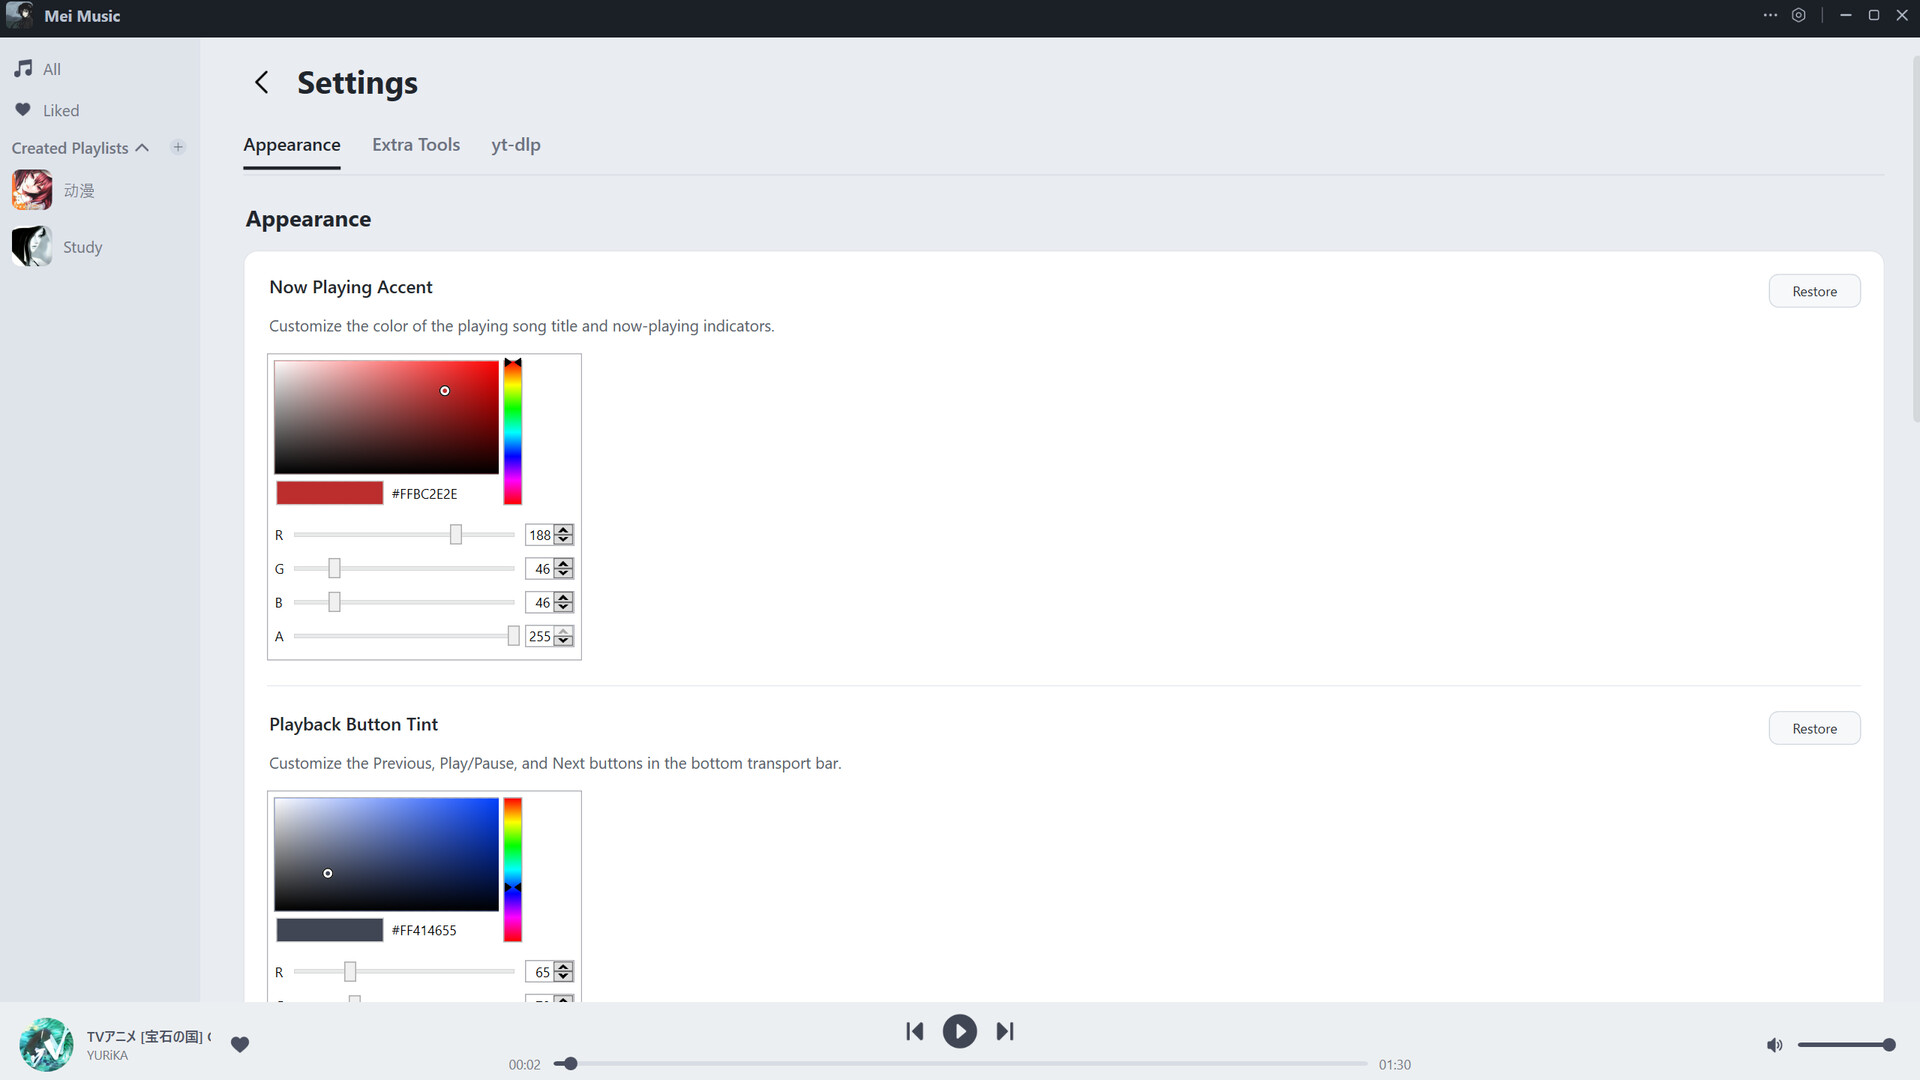Mute audio with the speaker icon
This screenshot has width=1920, height=1080.
coord(1775,1044)
